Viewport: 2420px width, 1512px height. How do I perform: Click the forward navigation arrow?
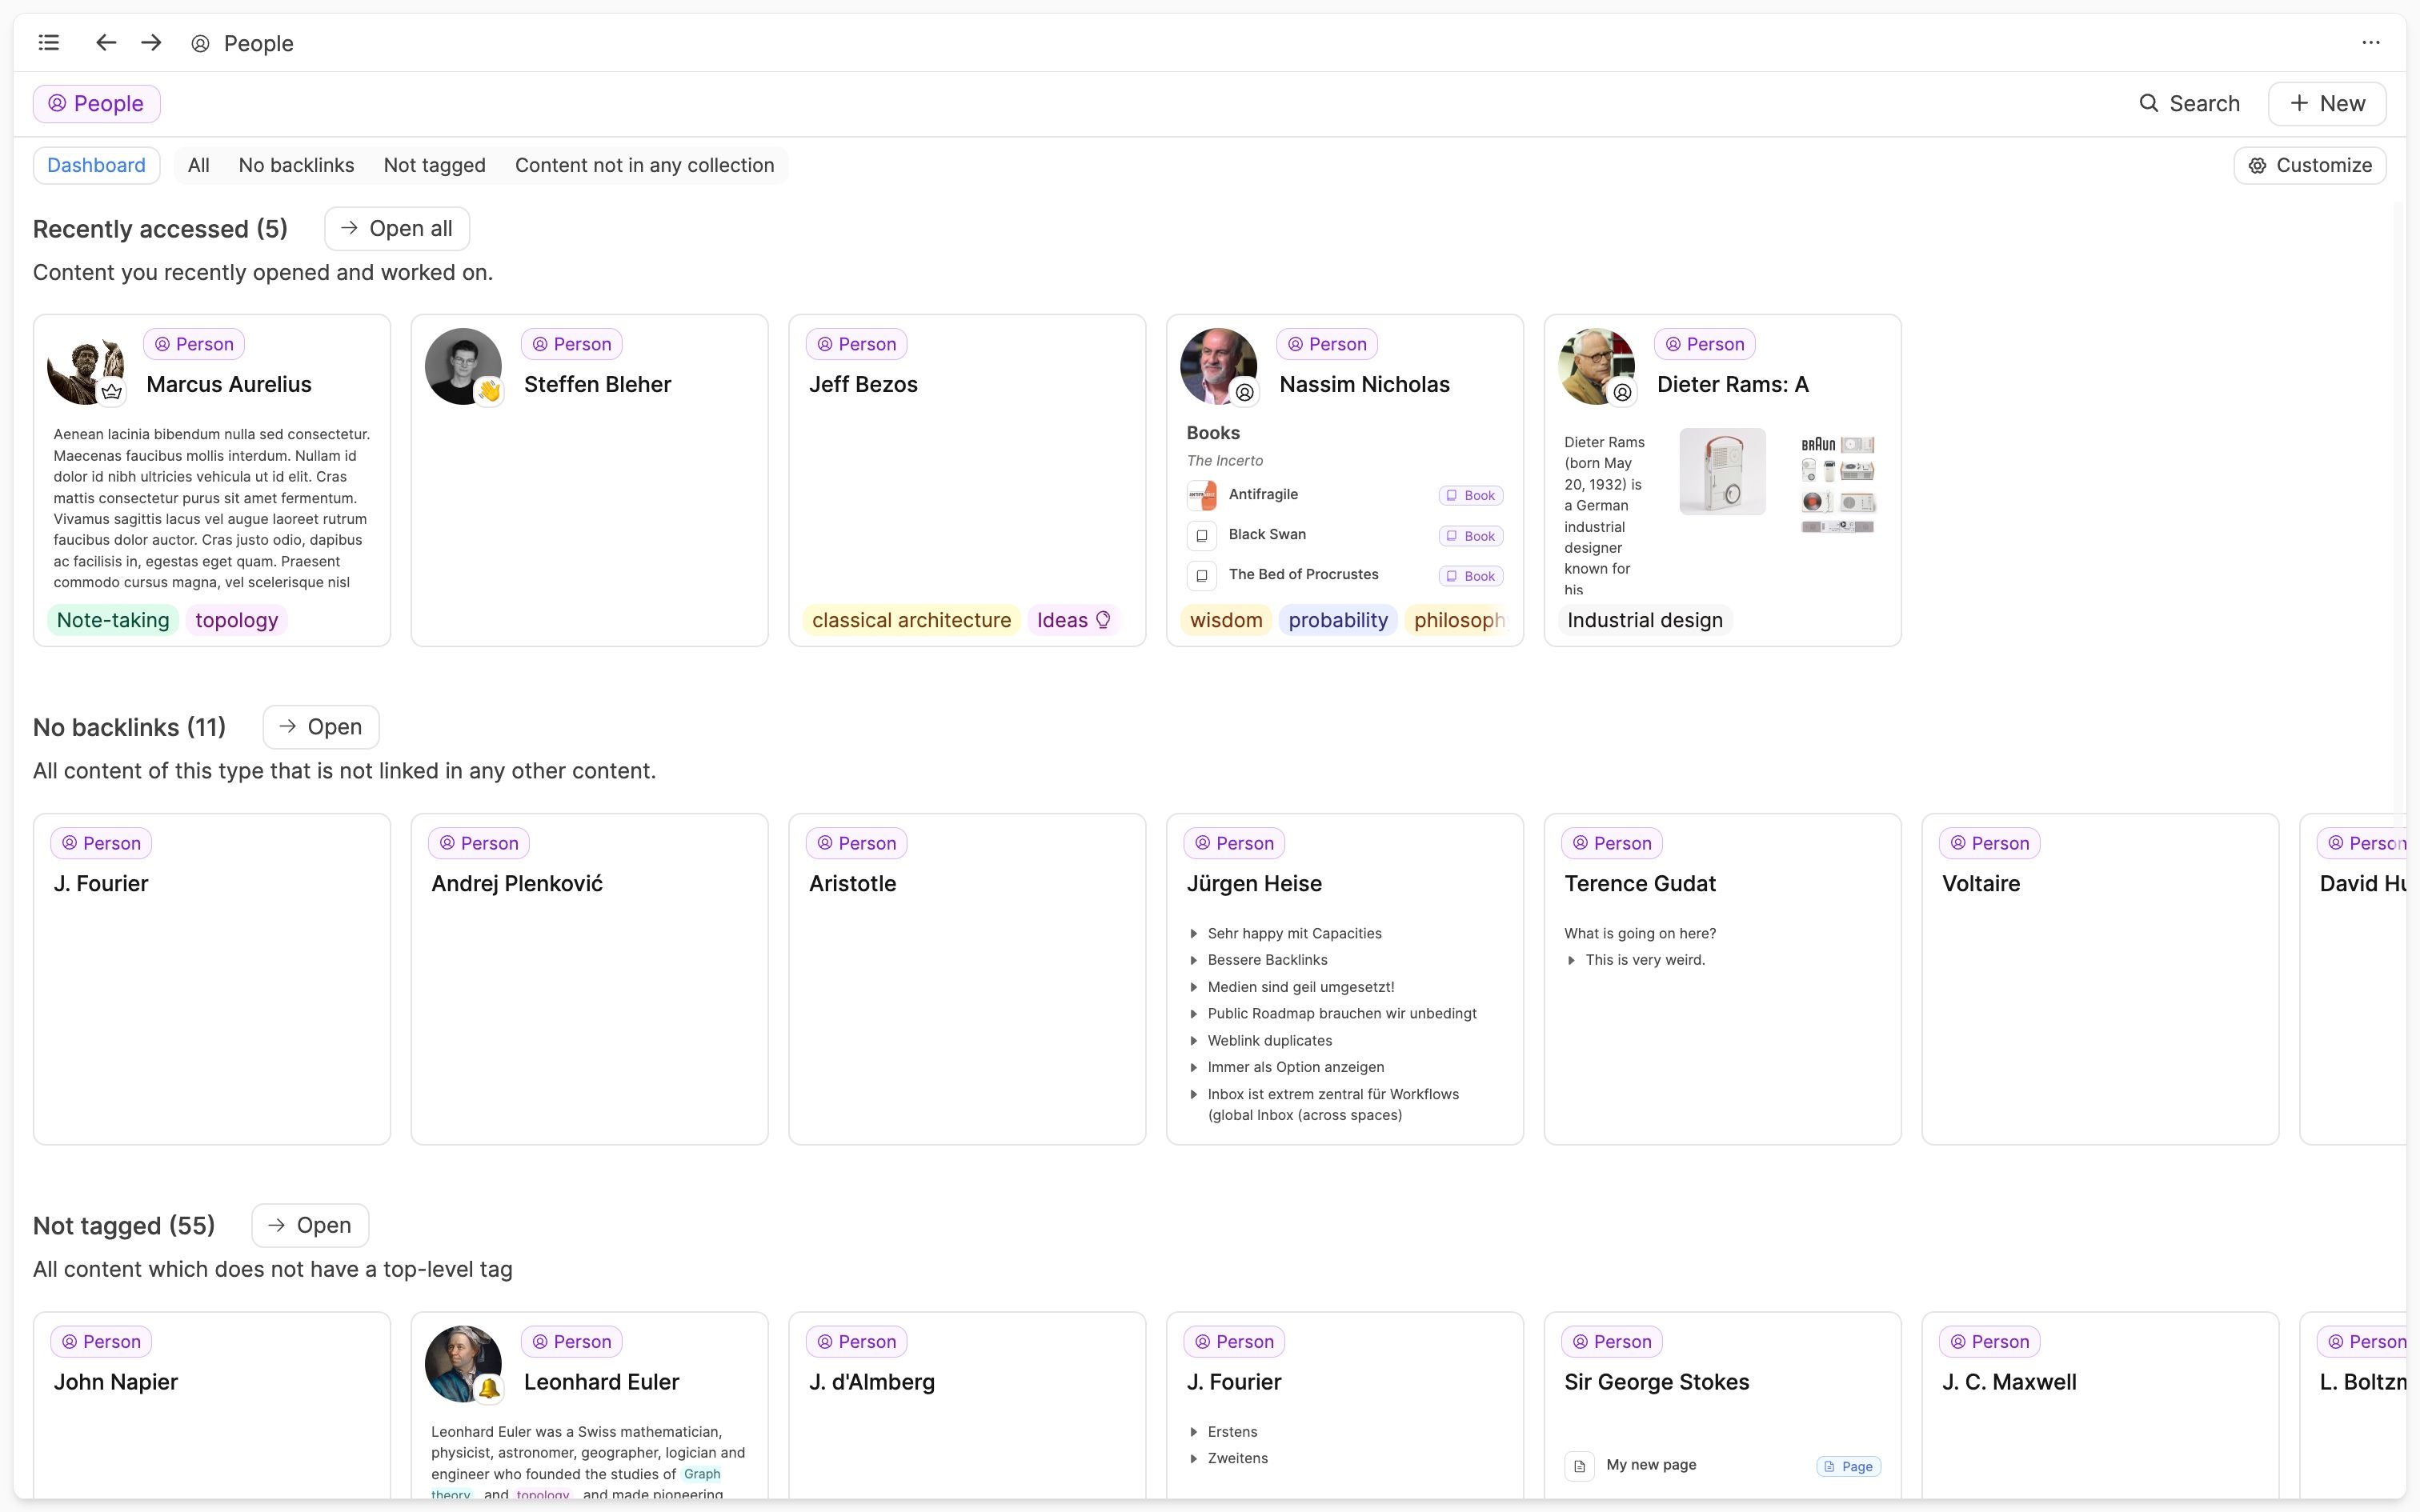pyautogui.click(x=150, y=42)
